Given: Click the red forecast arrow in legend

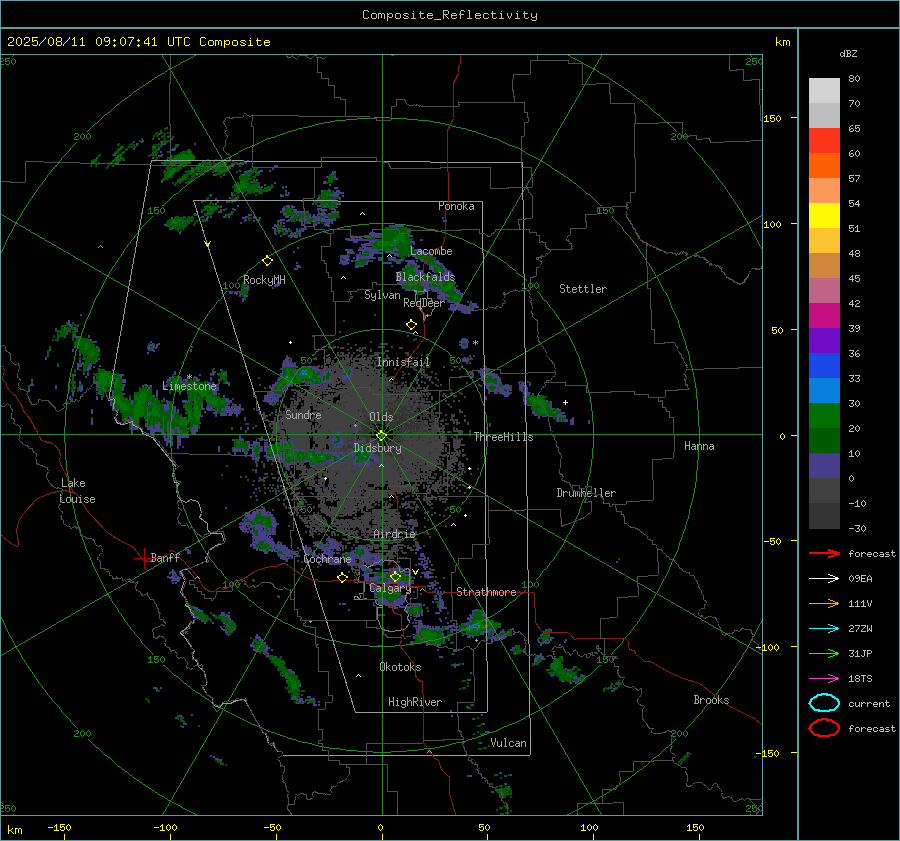Looking at the screenshot, I should (x=824, y=553).
